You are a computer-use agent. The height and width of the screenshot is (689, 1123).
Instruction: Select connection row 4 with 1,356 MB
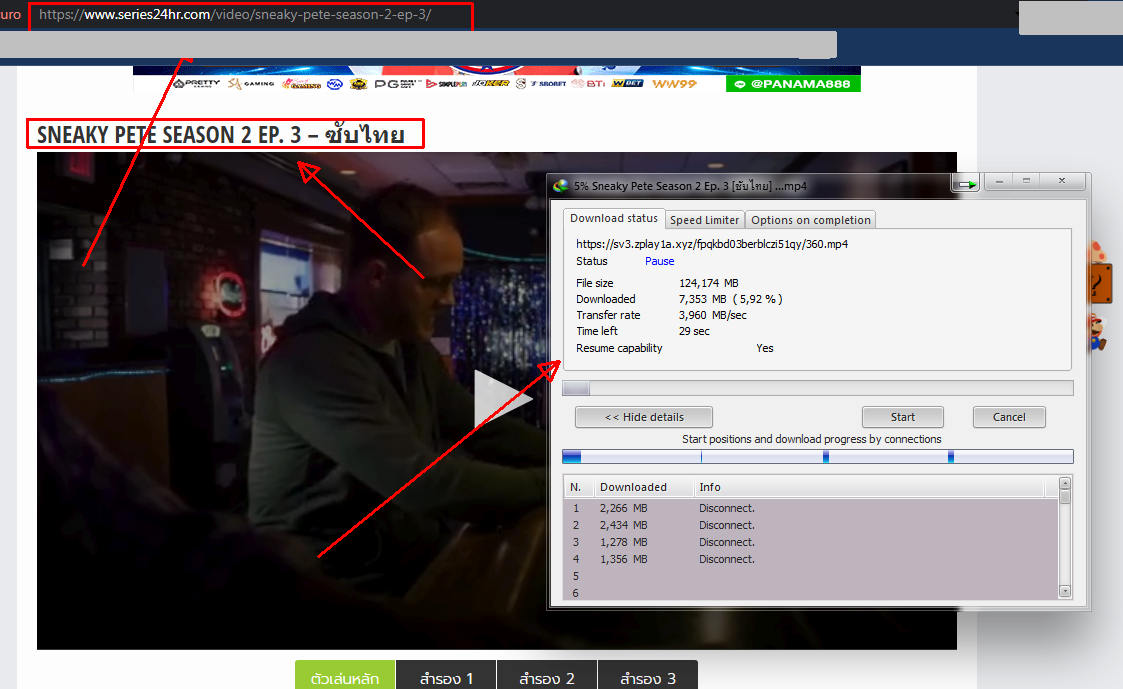pyautogui.click(x=811, y=559)
